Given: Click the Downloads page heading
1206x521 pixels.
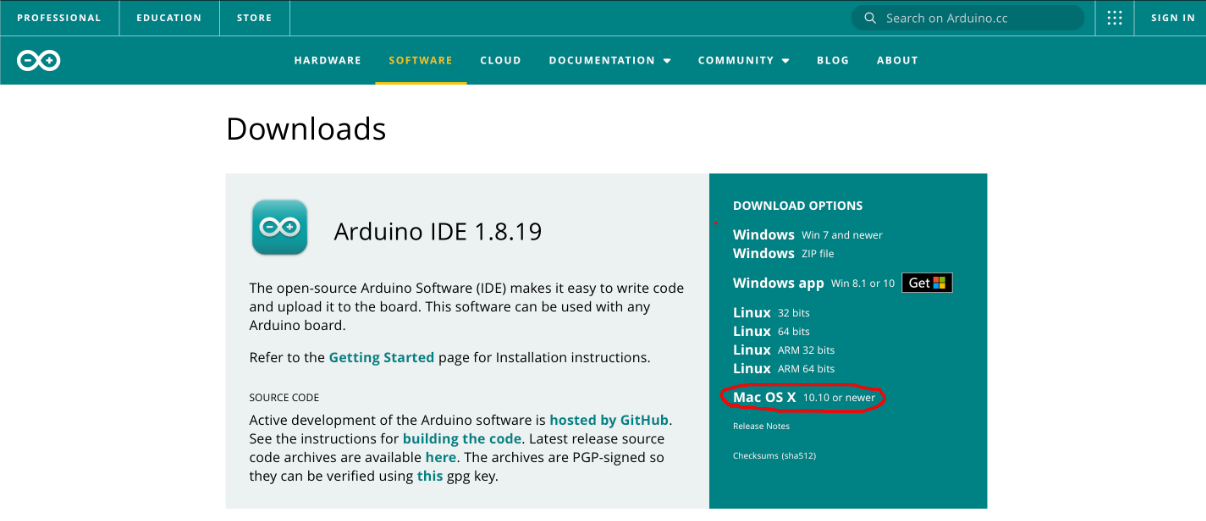Looking at the screenshot, I should tap(306, 129).
